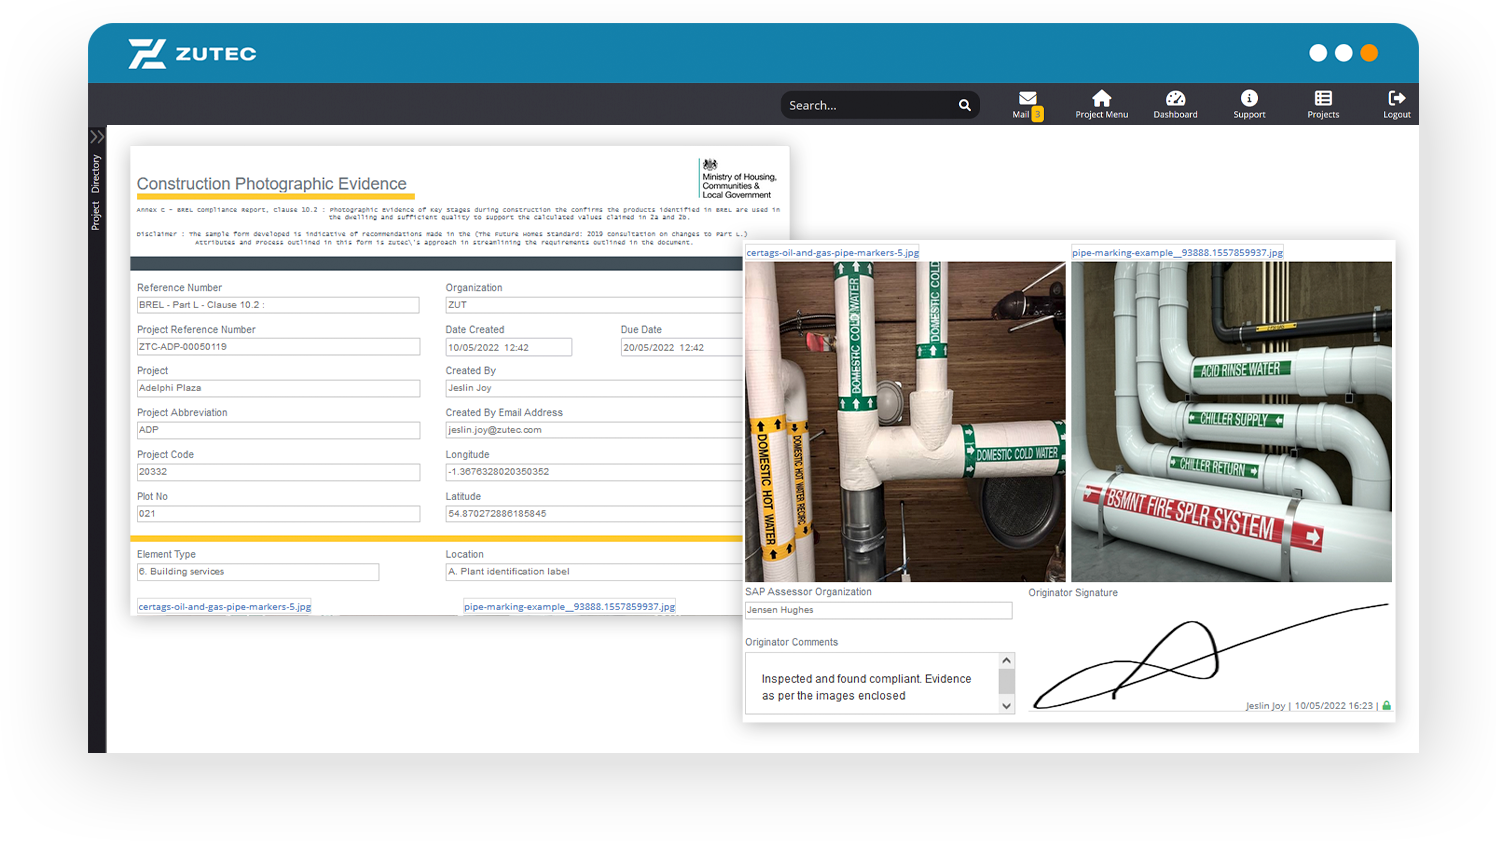Click the orange dot in header
Viewport: 1496px width, 841px height.
click(1369, 53)
